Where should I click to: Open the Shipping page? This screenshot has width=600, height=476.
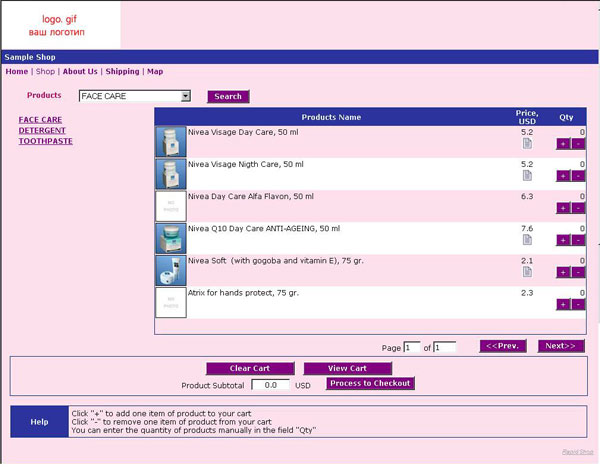click(122, 72)
